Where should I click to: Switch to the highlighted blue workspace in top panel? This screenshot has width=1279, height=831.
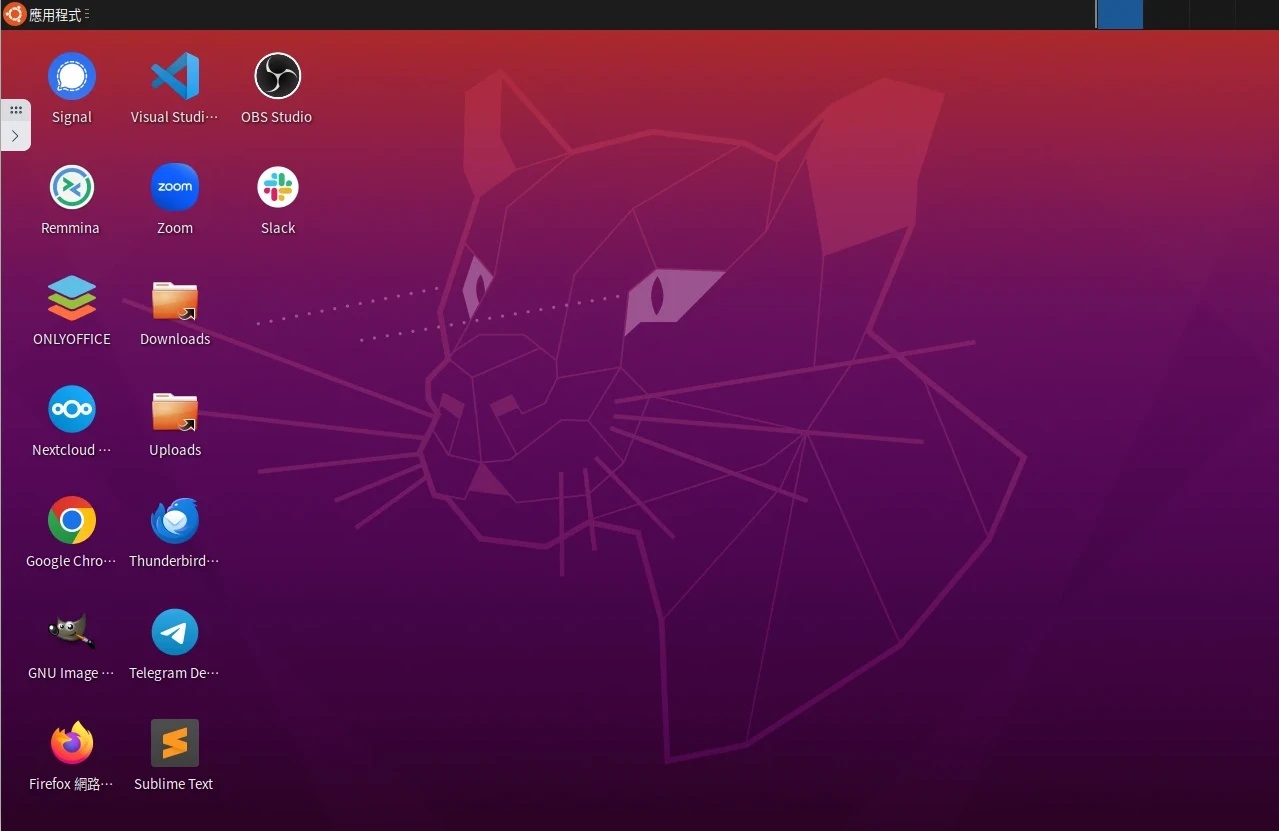[x=1119, y=14]
